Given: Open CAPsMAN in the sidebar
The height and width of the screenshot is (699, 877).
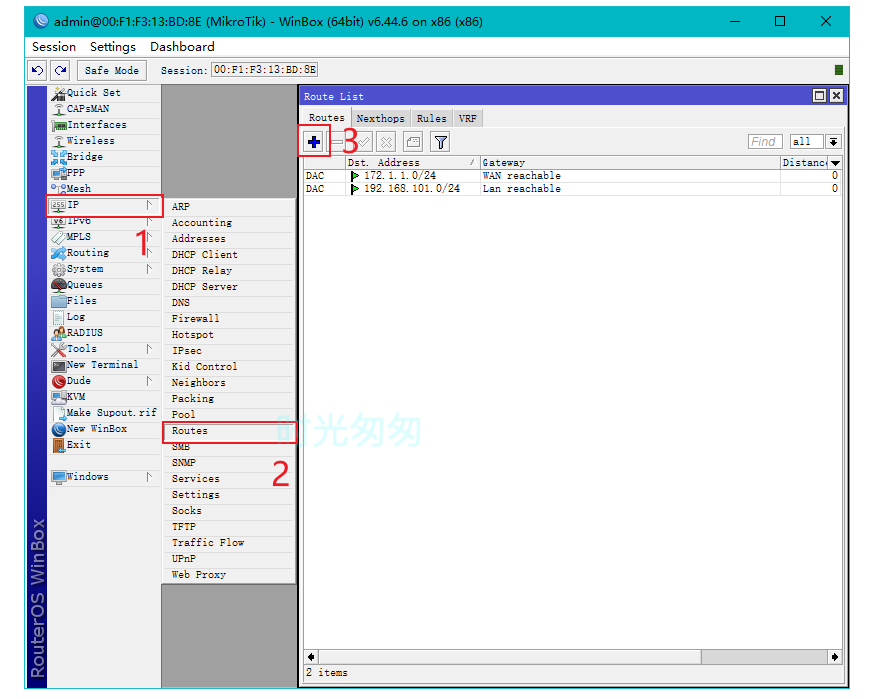Looking at the screenshot, I should click(104, 108).
